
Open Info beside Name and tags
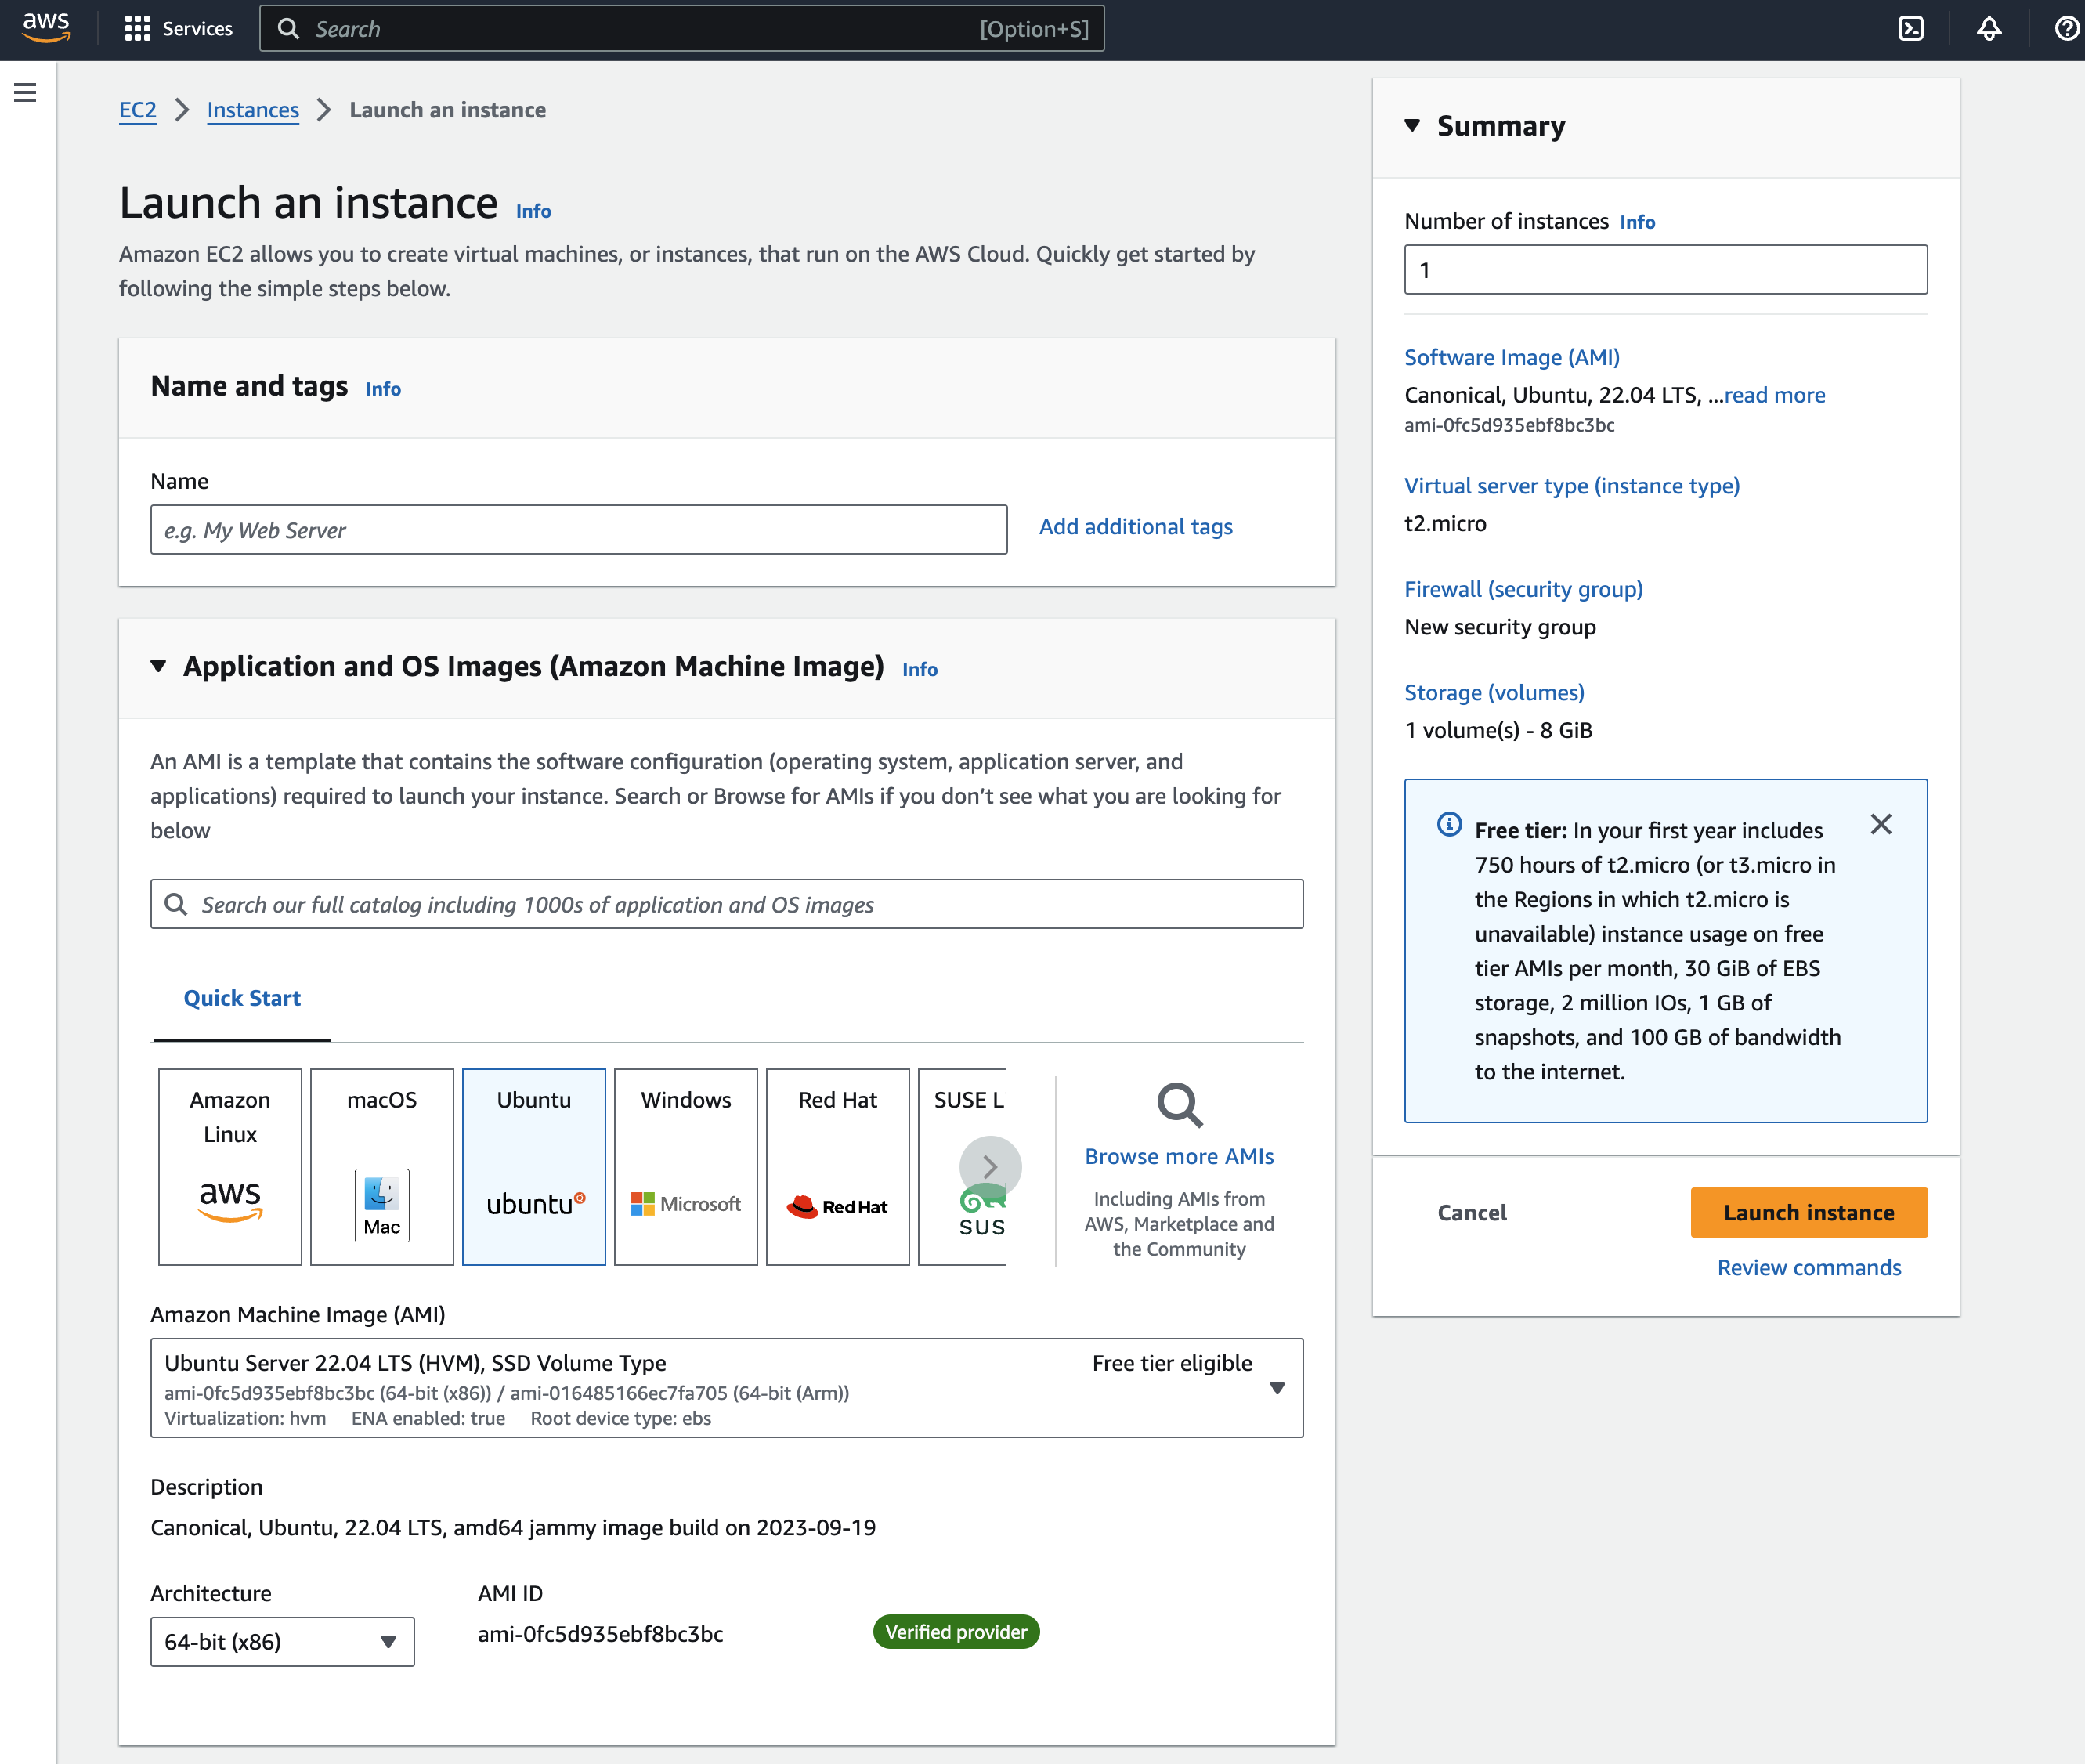pos(383,389)
